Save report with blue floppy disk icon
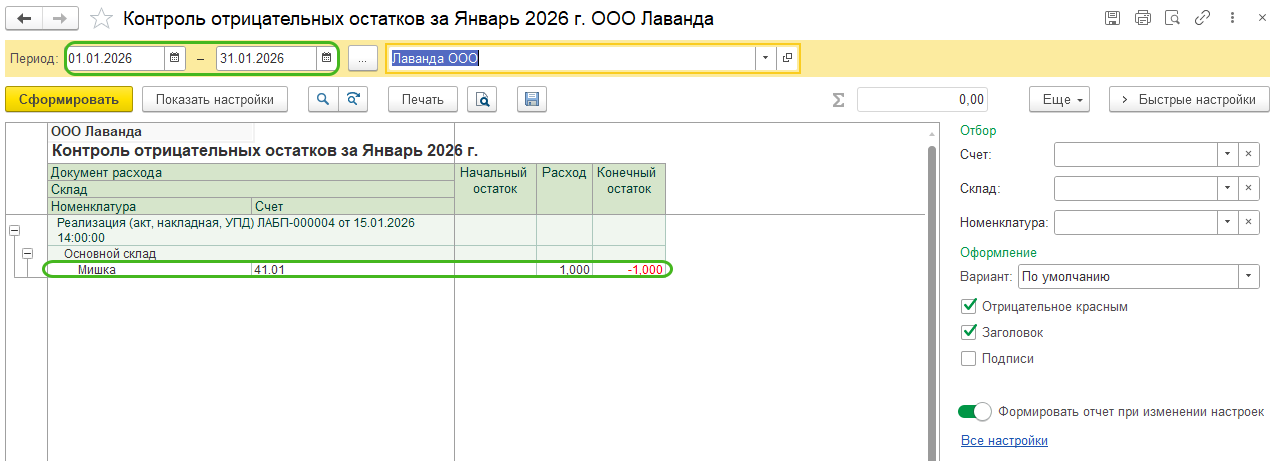 click(x=531, y=99)
